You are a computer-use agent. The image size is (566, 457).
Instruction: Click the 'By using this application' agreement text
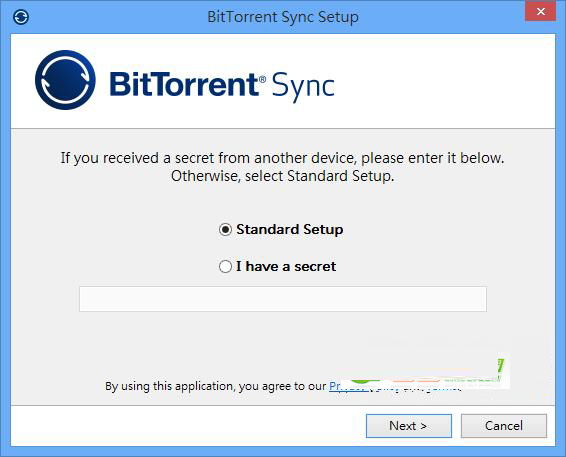pyautogui.click(x=215, y=386)
